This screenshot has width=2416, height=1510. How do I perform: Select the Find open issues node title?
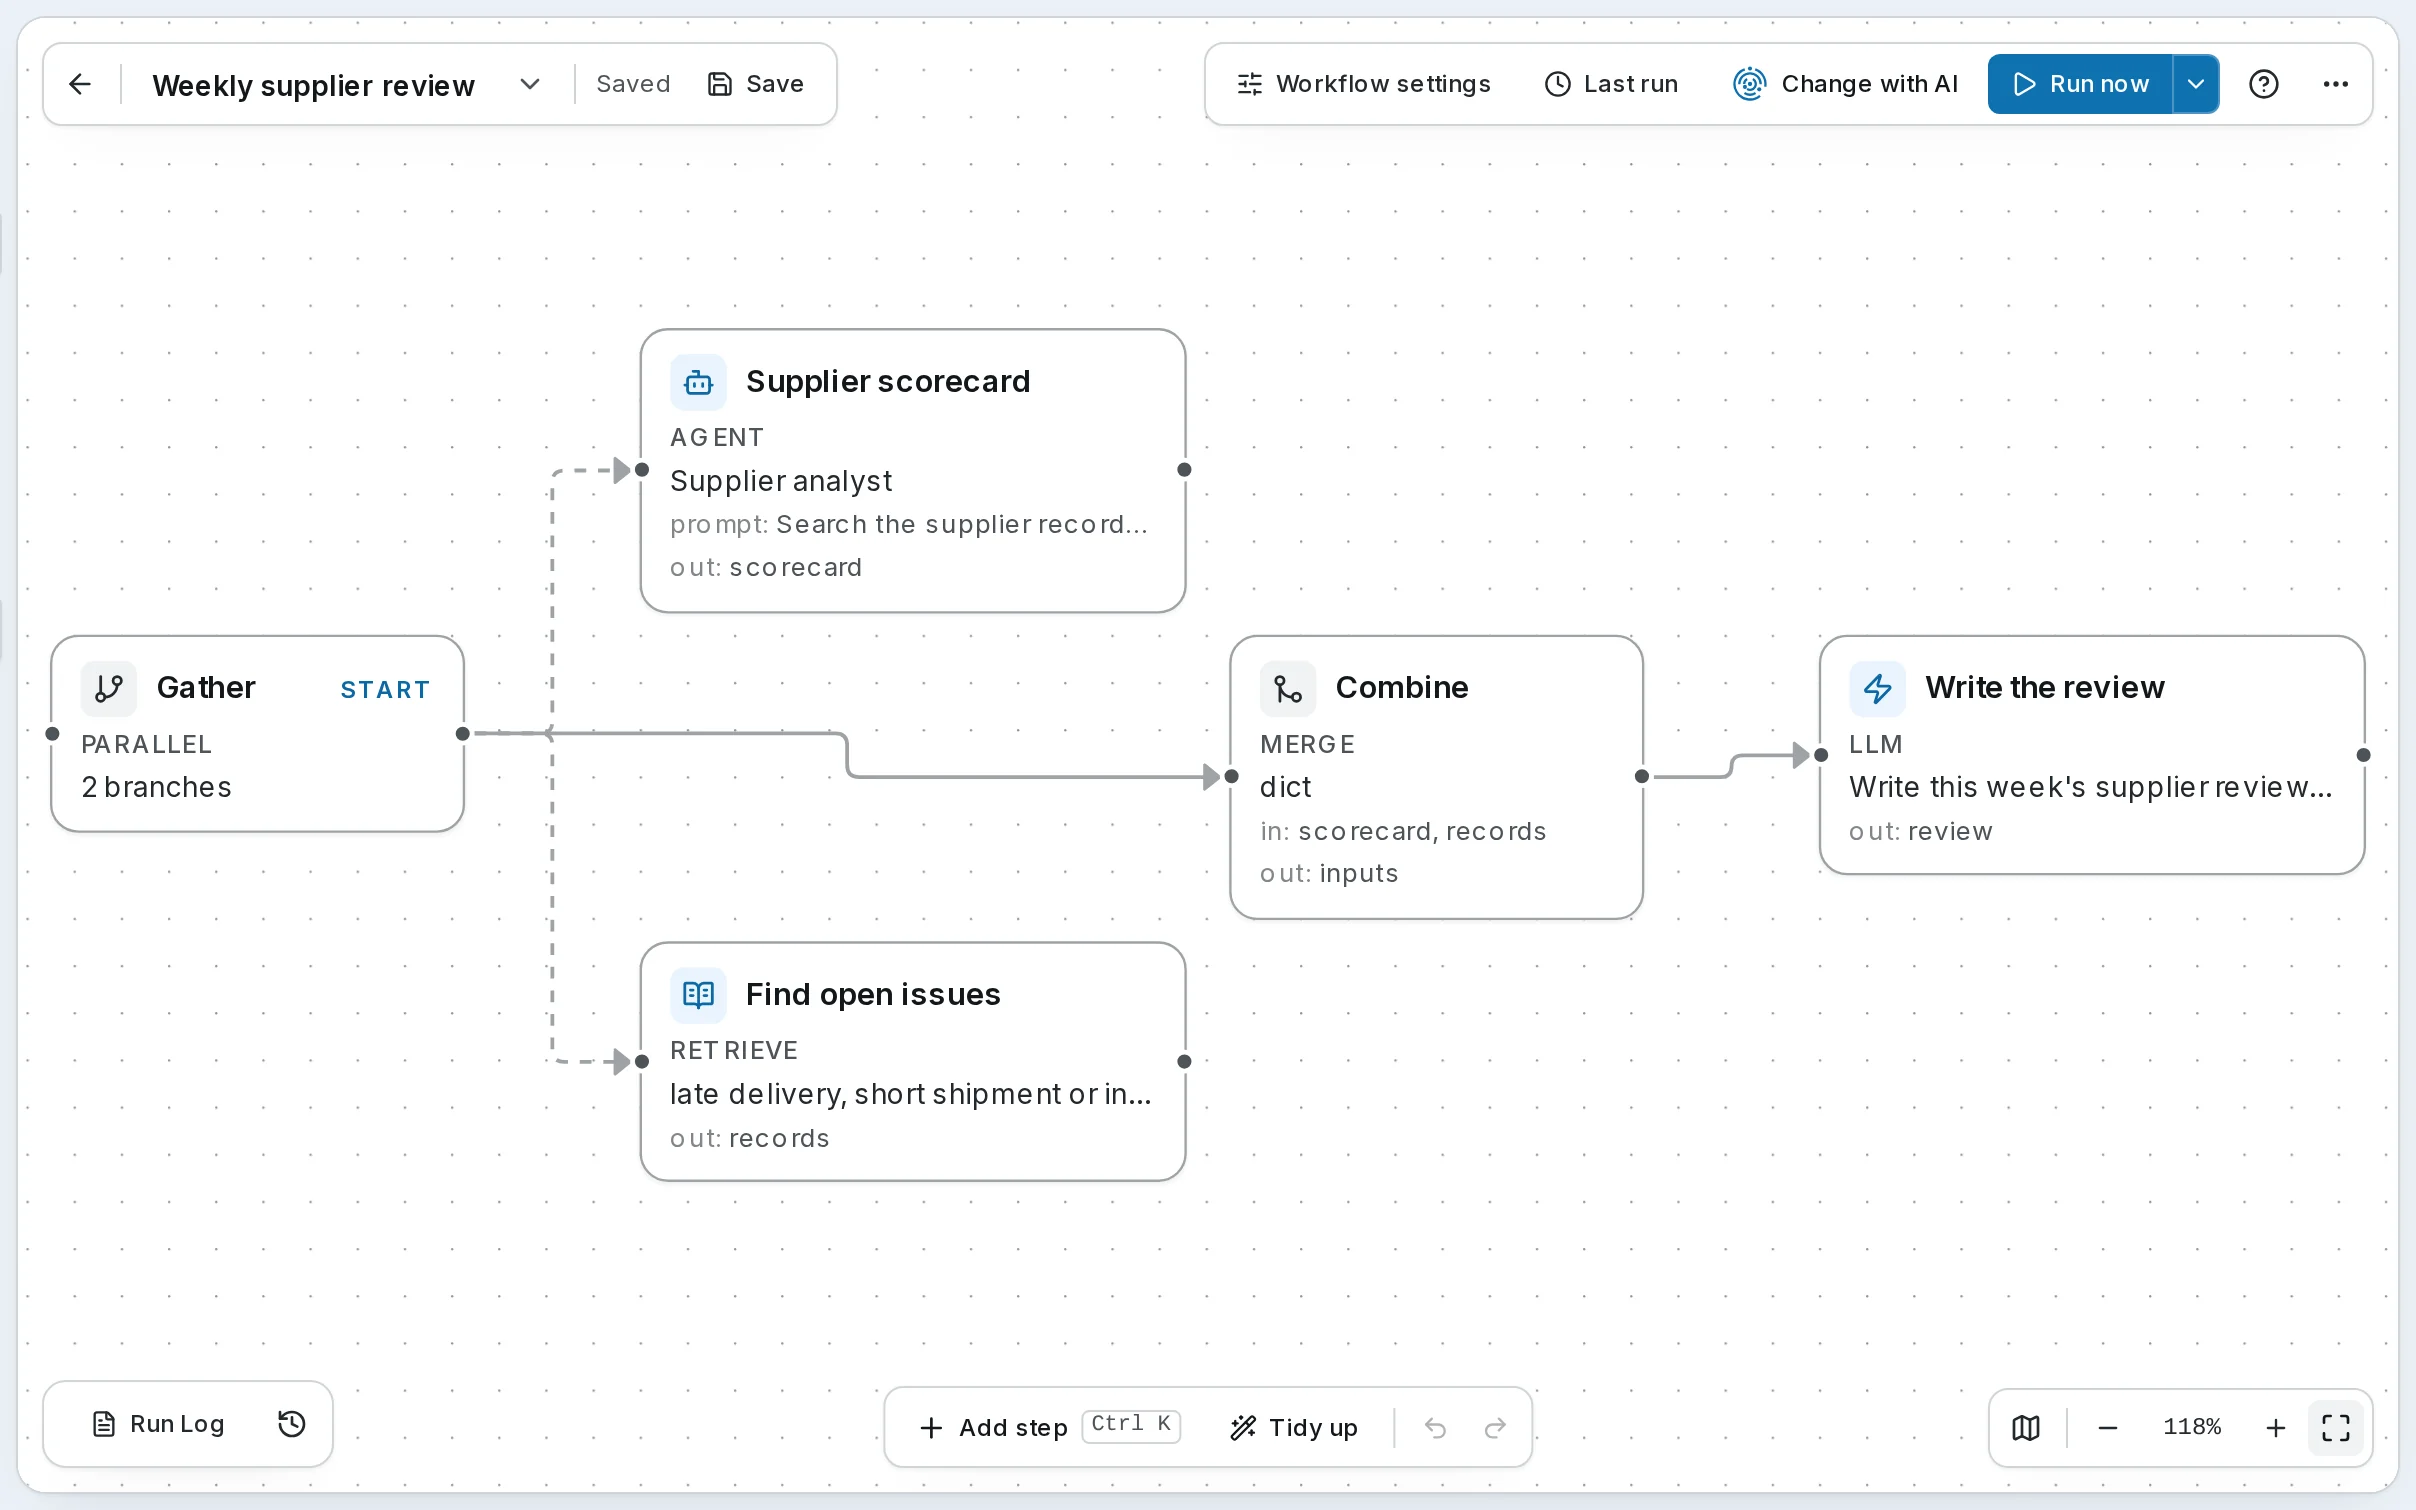pyautogui.click(x=873, y=995)
